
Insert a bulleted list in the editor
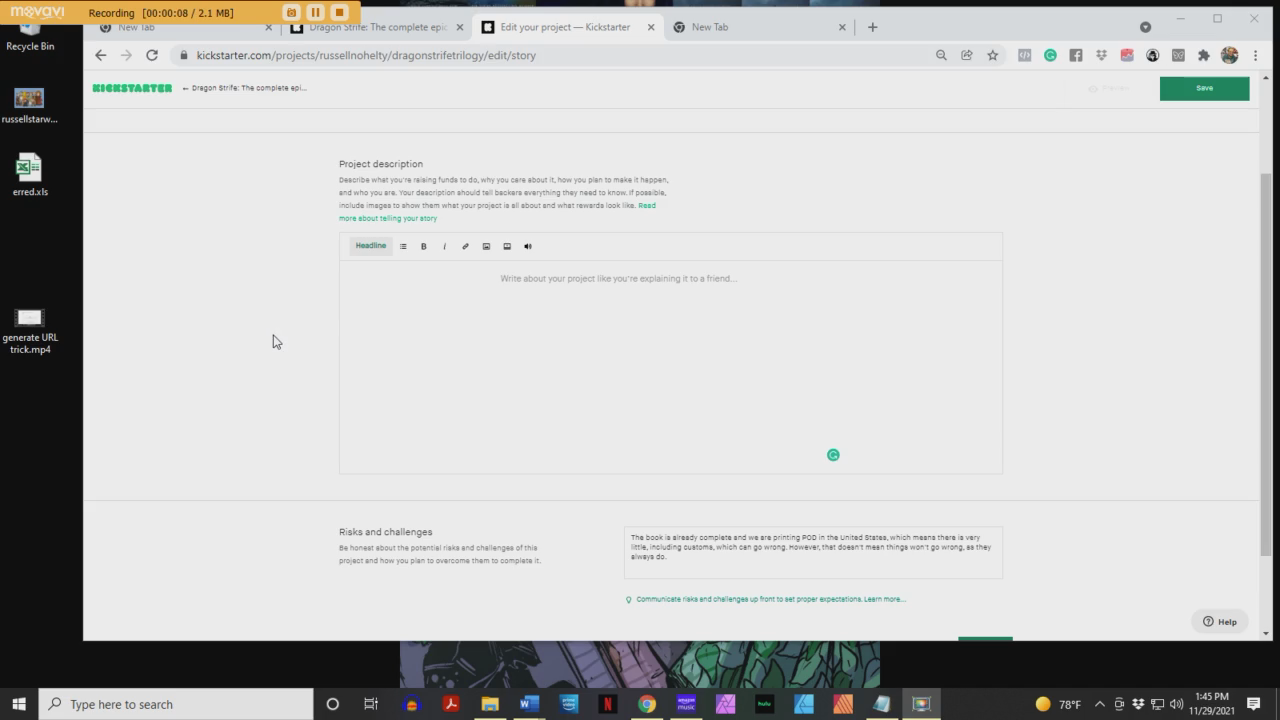(403, 246)
